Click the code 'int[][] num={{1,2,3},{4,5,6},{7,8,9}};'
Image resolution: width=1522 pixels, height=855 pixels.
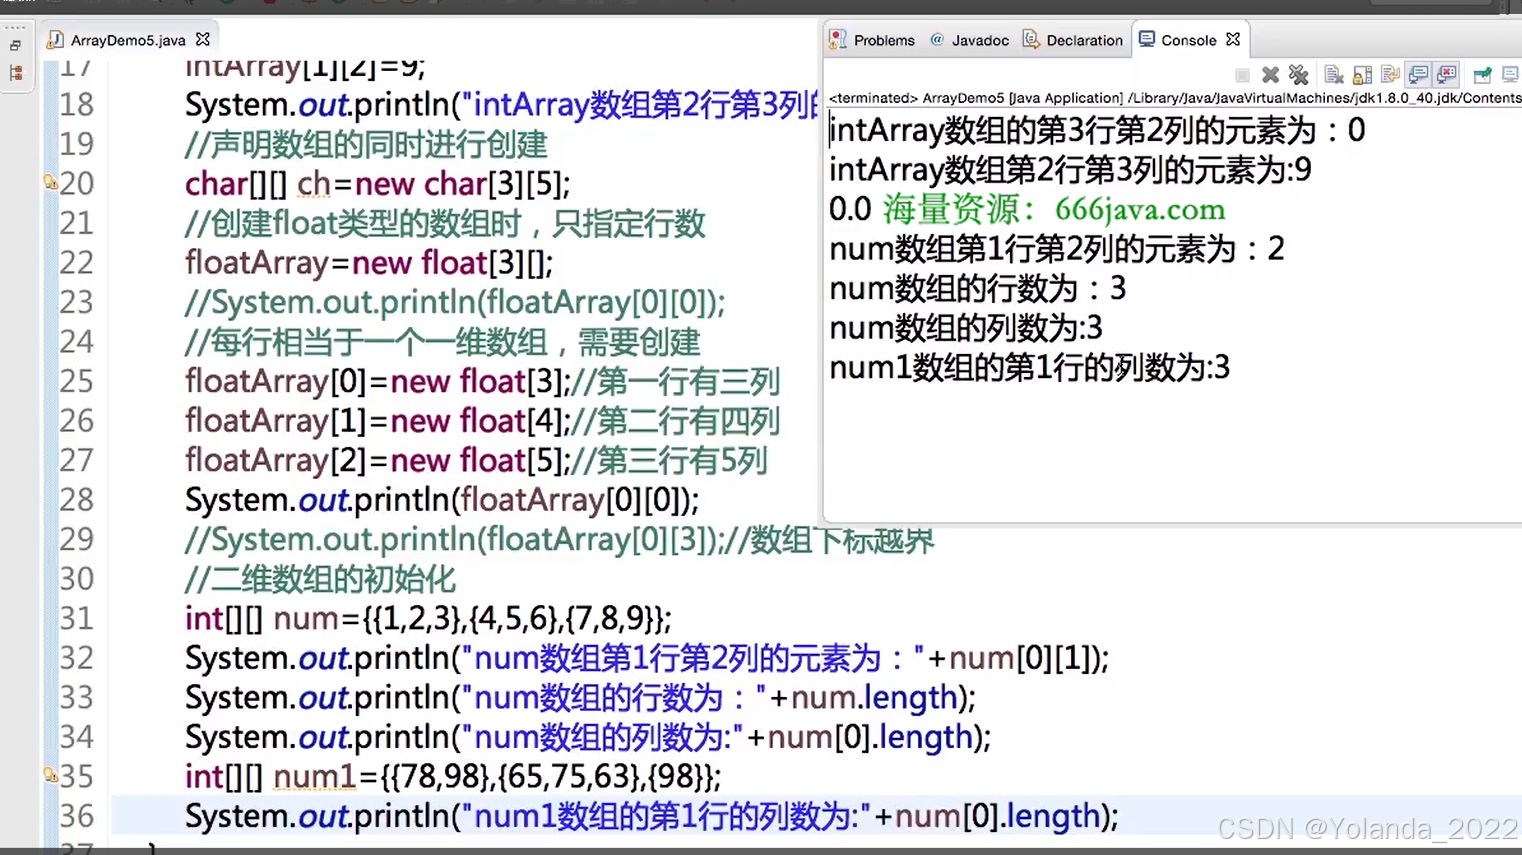click(428, 618)
